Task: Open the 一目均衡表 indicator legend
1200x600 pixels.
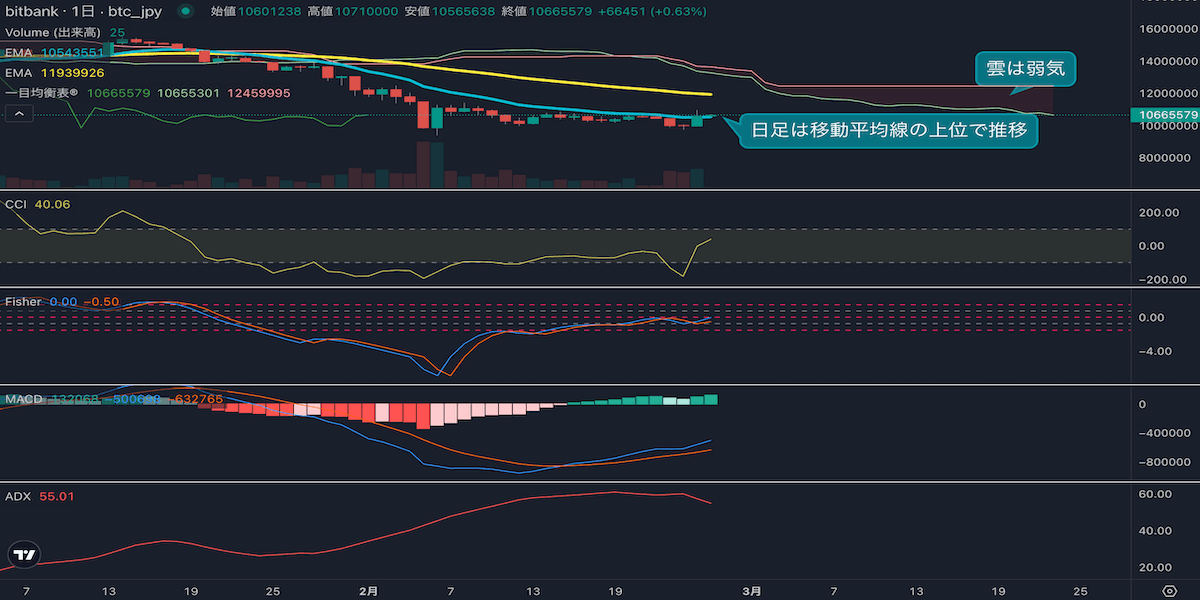Action: tap(45, 93)
